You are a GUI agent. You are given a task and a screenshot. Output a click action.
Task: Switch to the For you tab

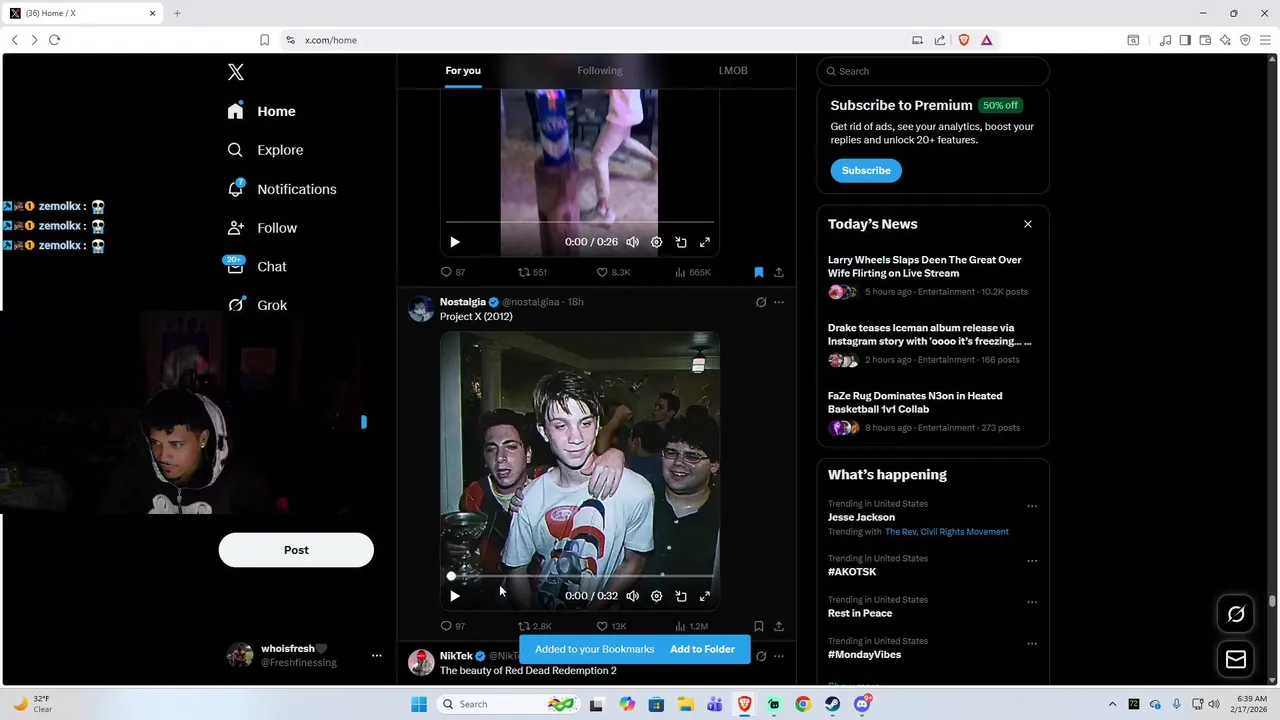point(463,71)
